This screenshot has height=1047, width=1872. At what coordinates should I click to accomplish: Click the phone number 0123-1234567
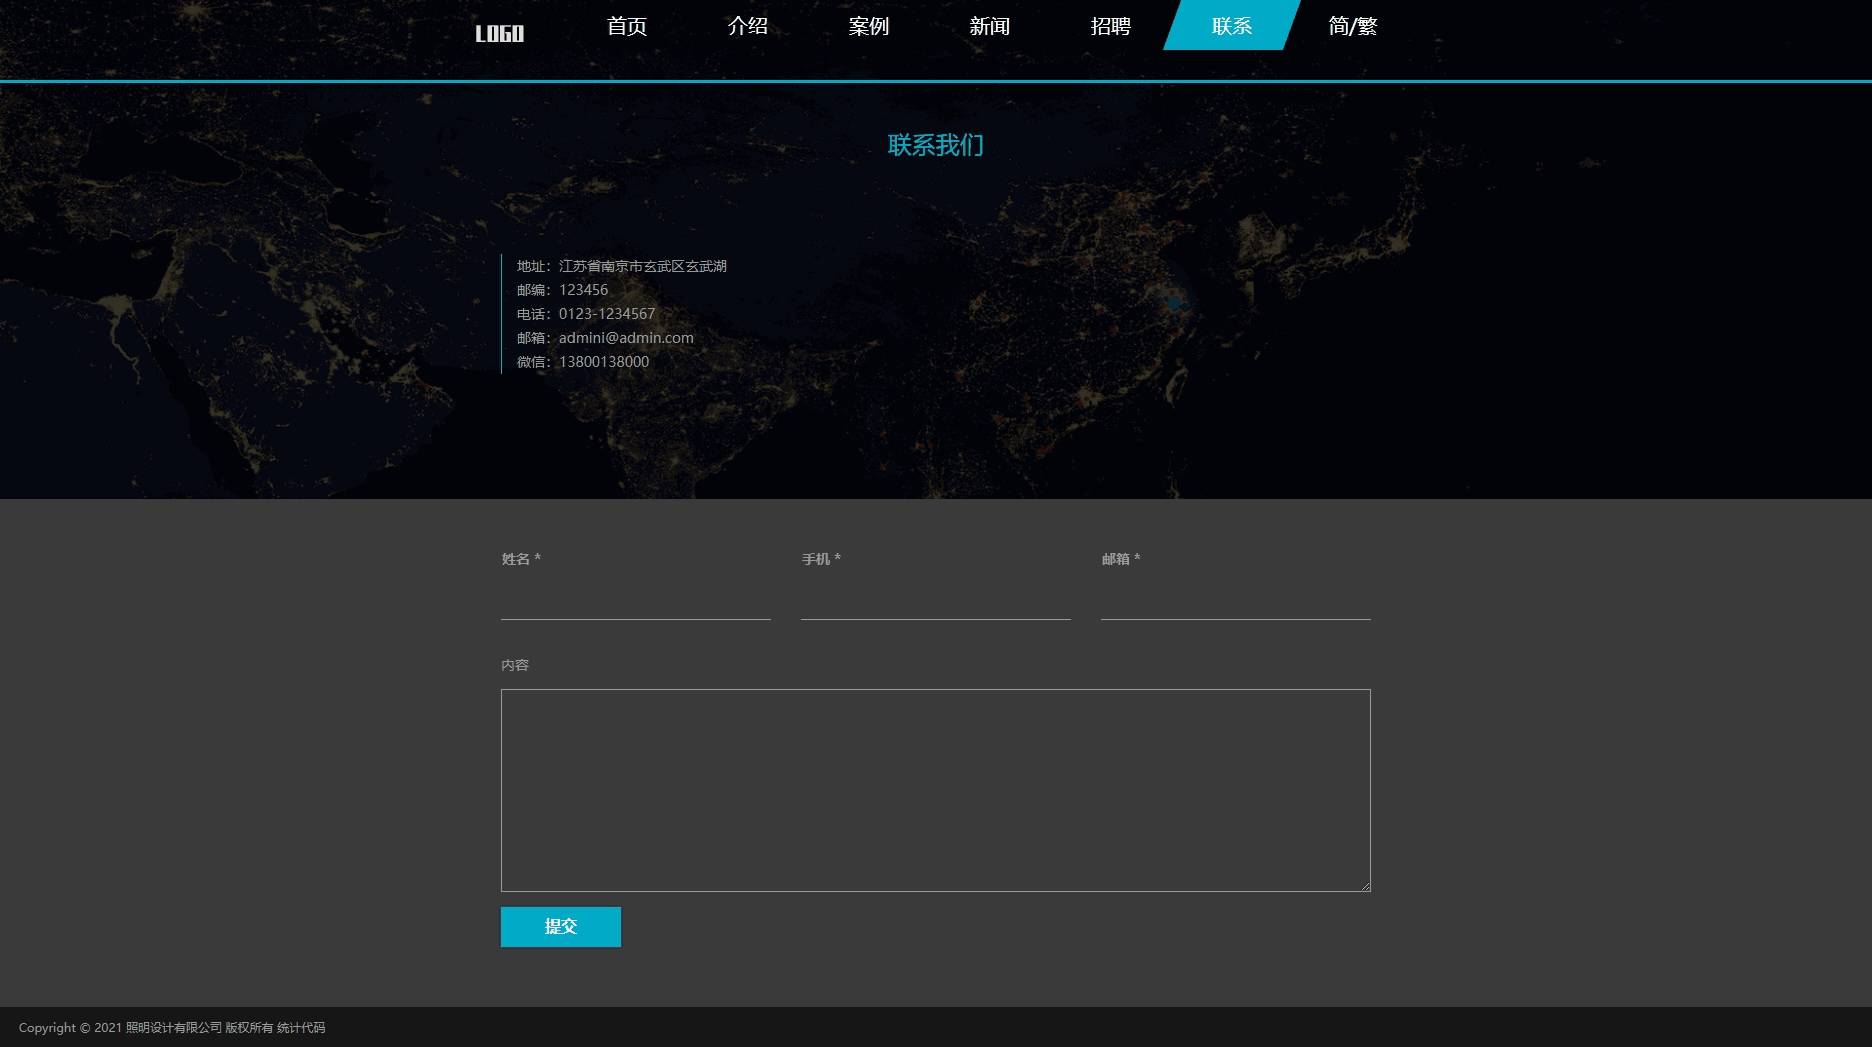pyautogui.click(x=607, y=314)
